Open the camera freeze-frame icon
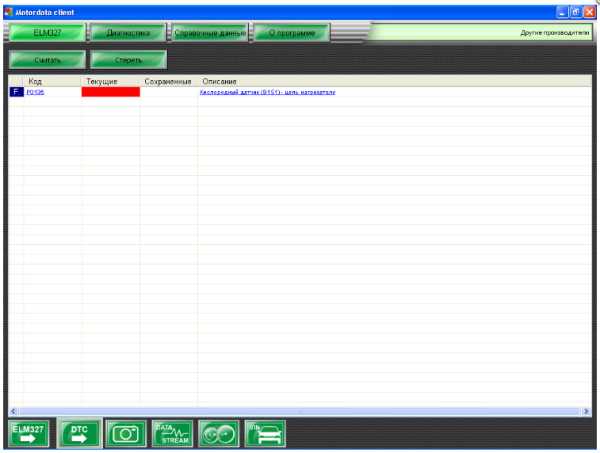Screen dimensions: 600x453 click(126, 433)
